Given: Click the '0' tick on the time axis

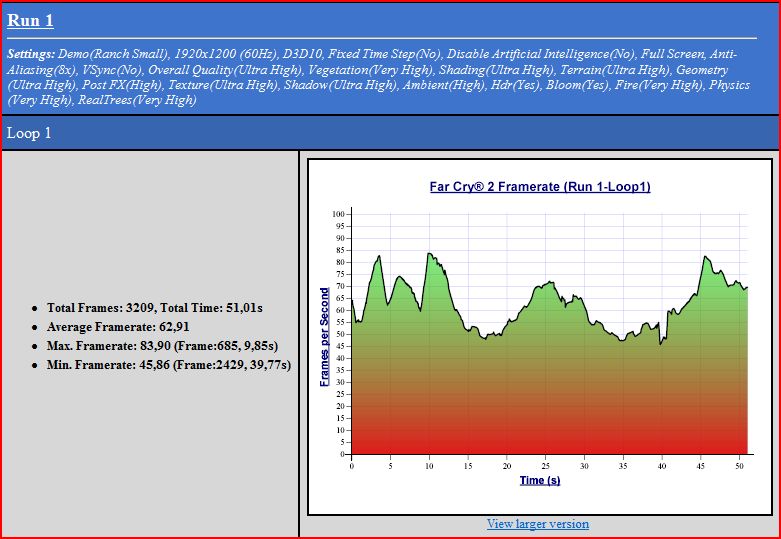Looking at the screenshot, I should (x=352, y=466).
